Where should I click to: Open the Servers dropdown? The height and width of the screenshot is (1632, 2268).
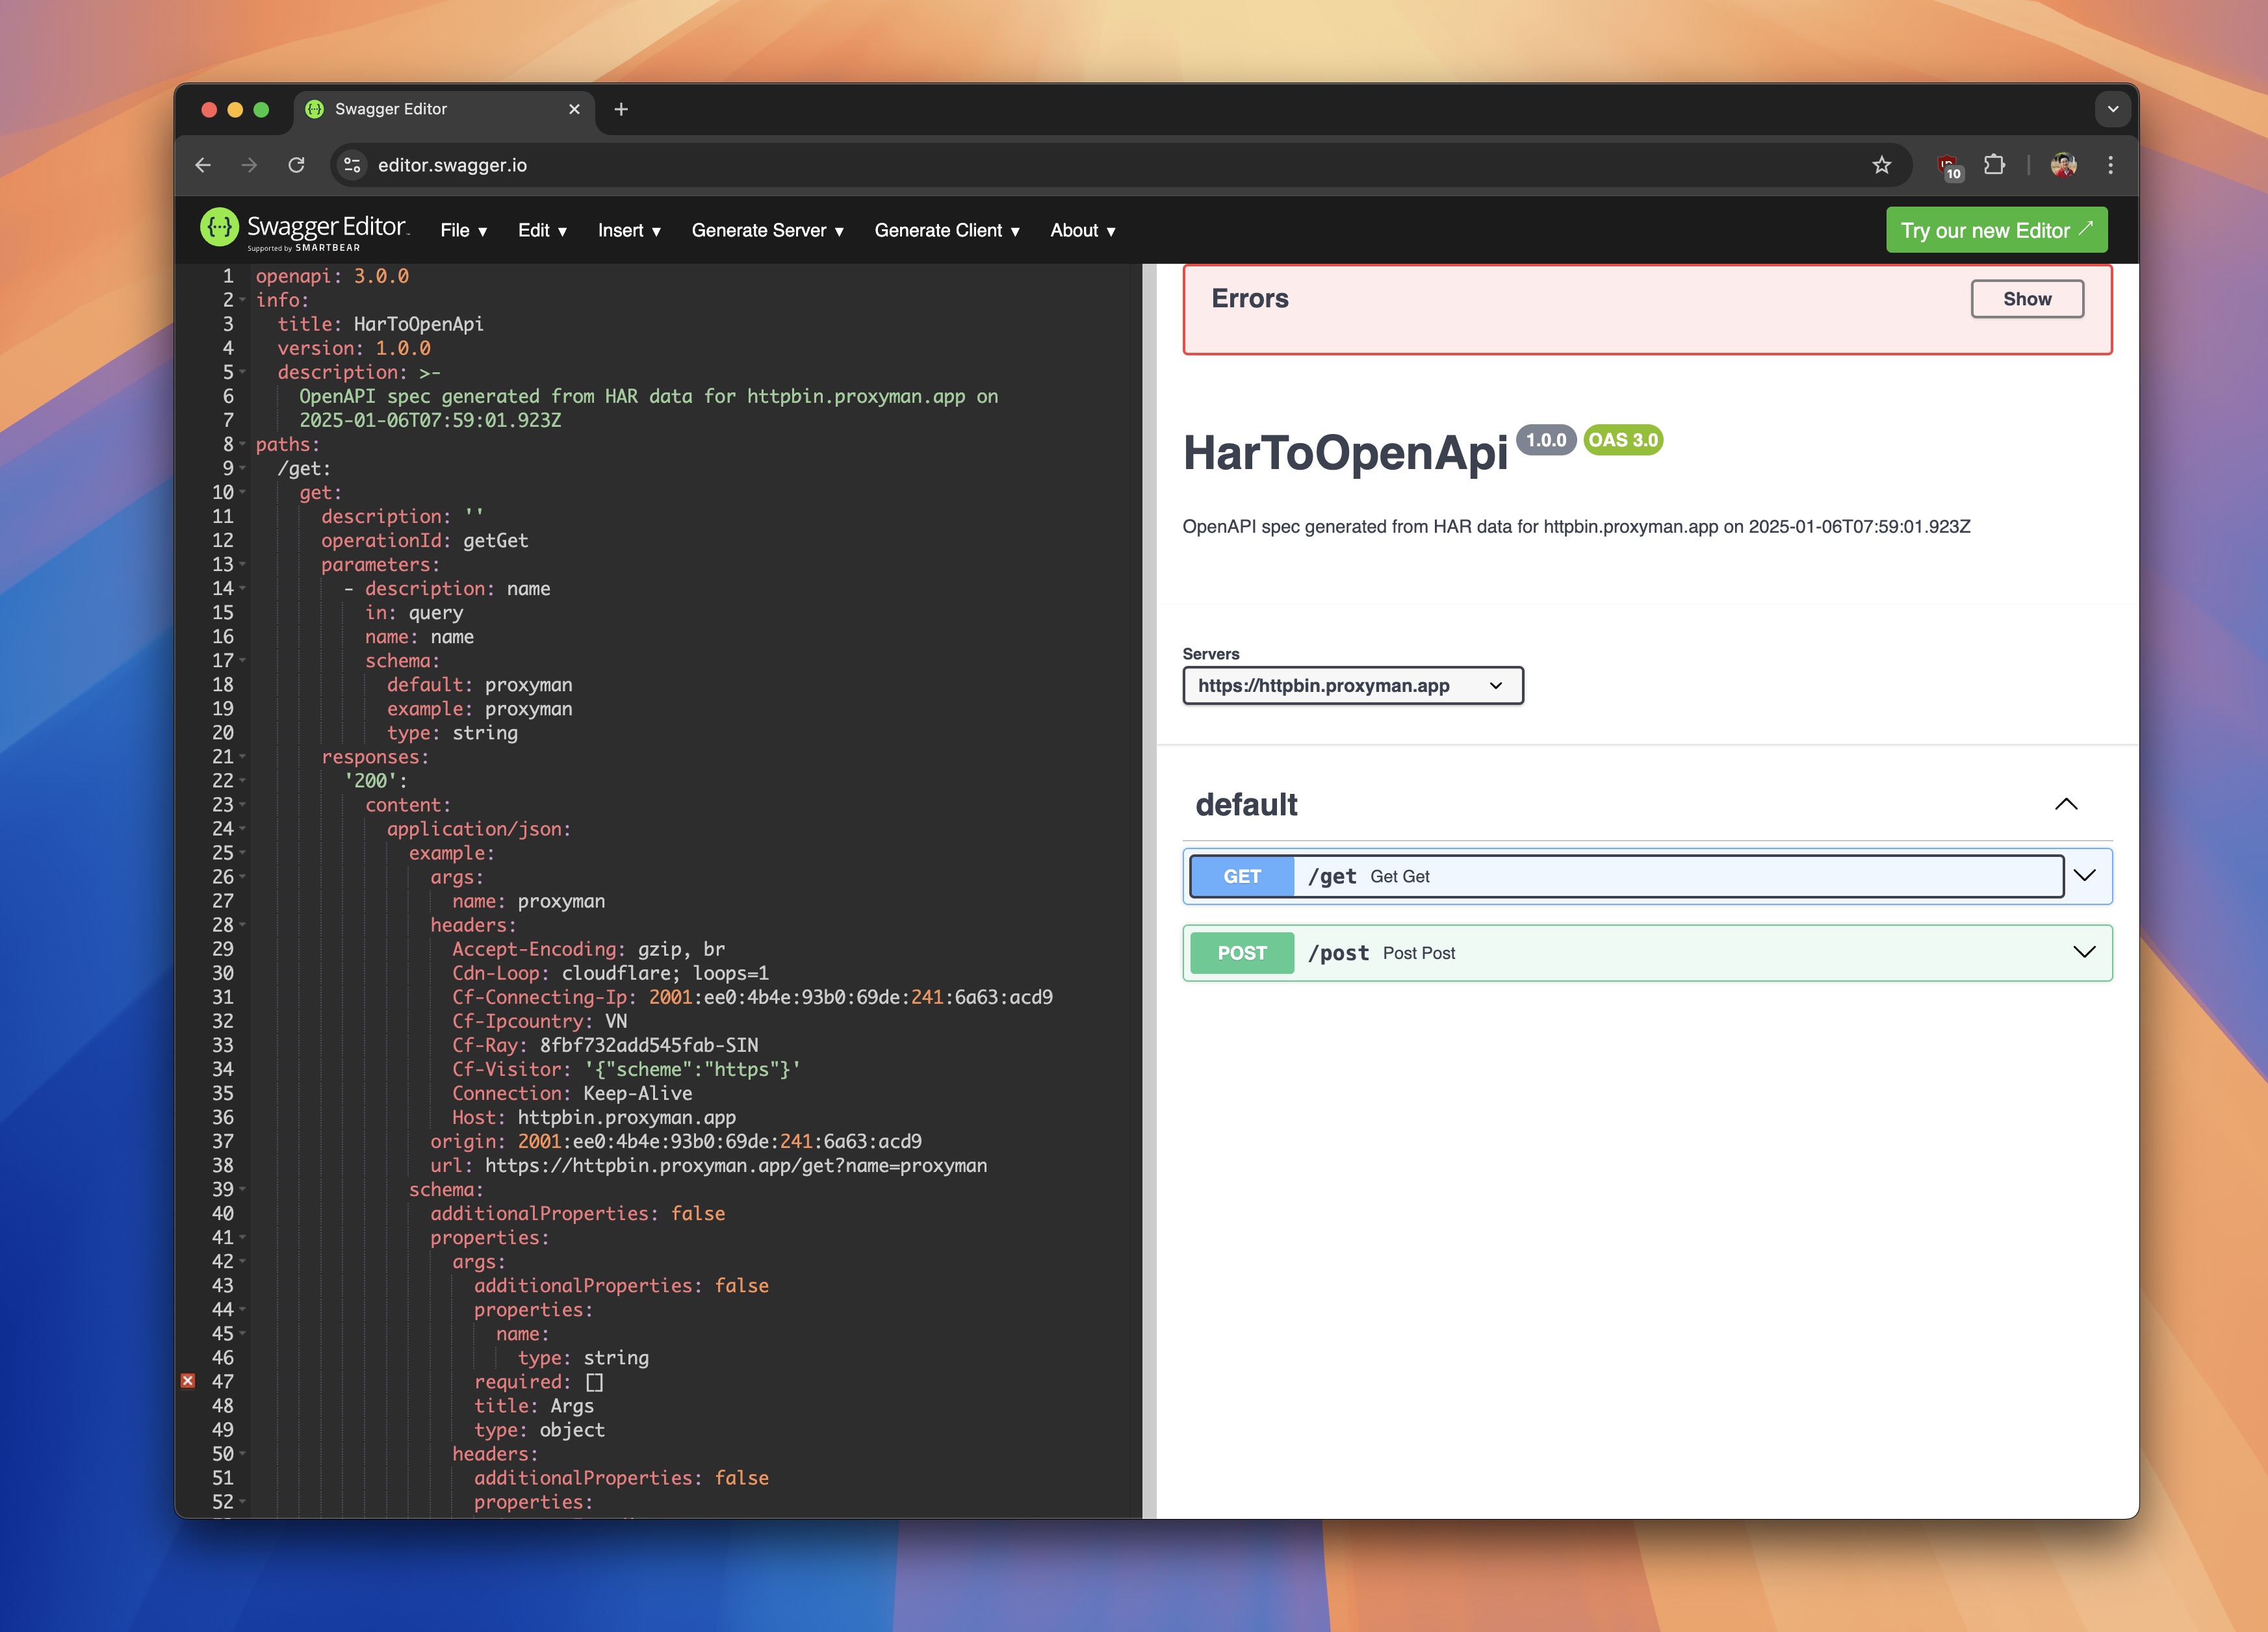(x=1352, y=686)
